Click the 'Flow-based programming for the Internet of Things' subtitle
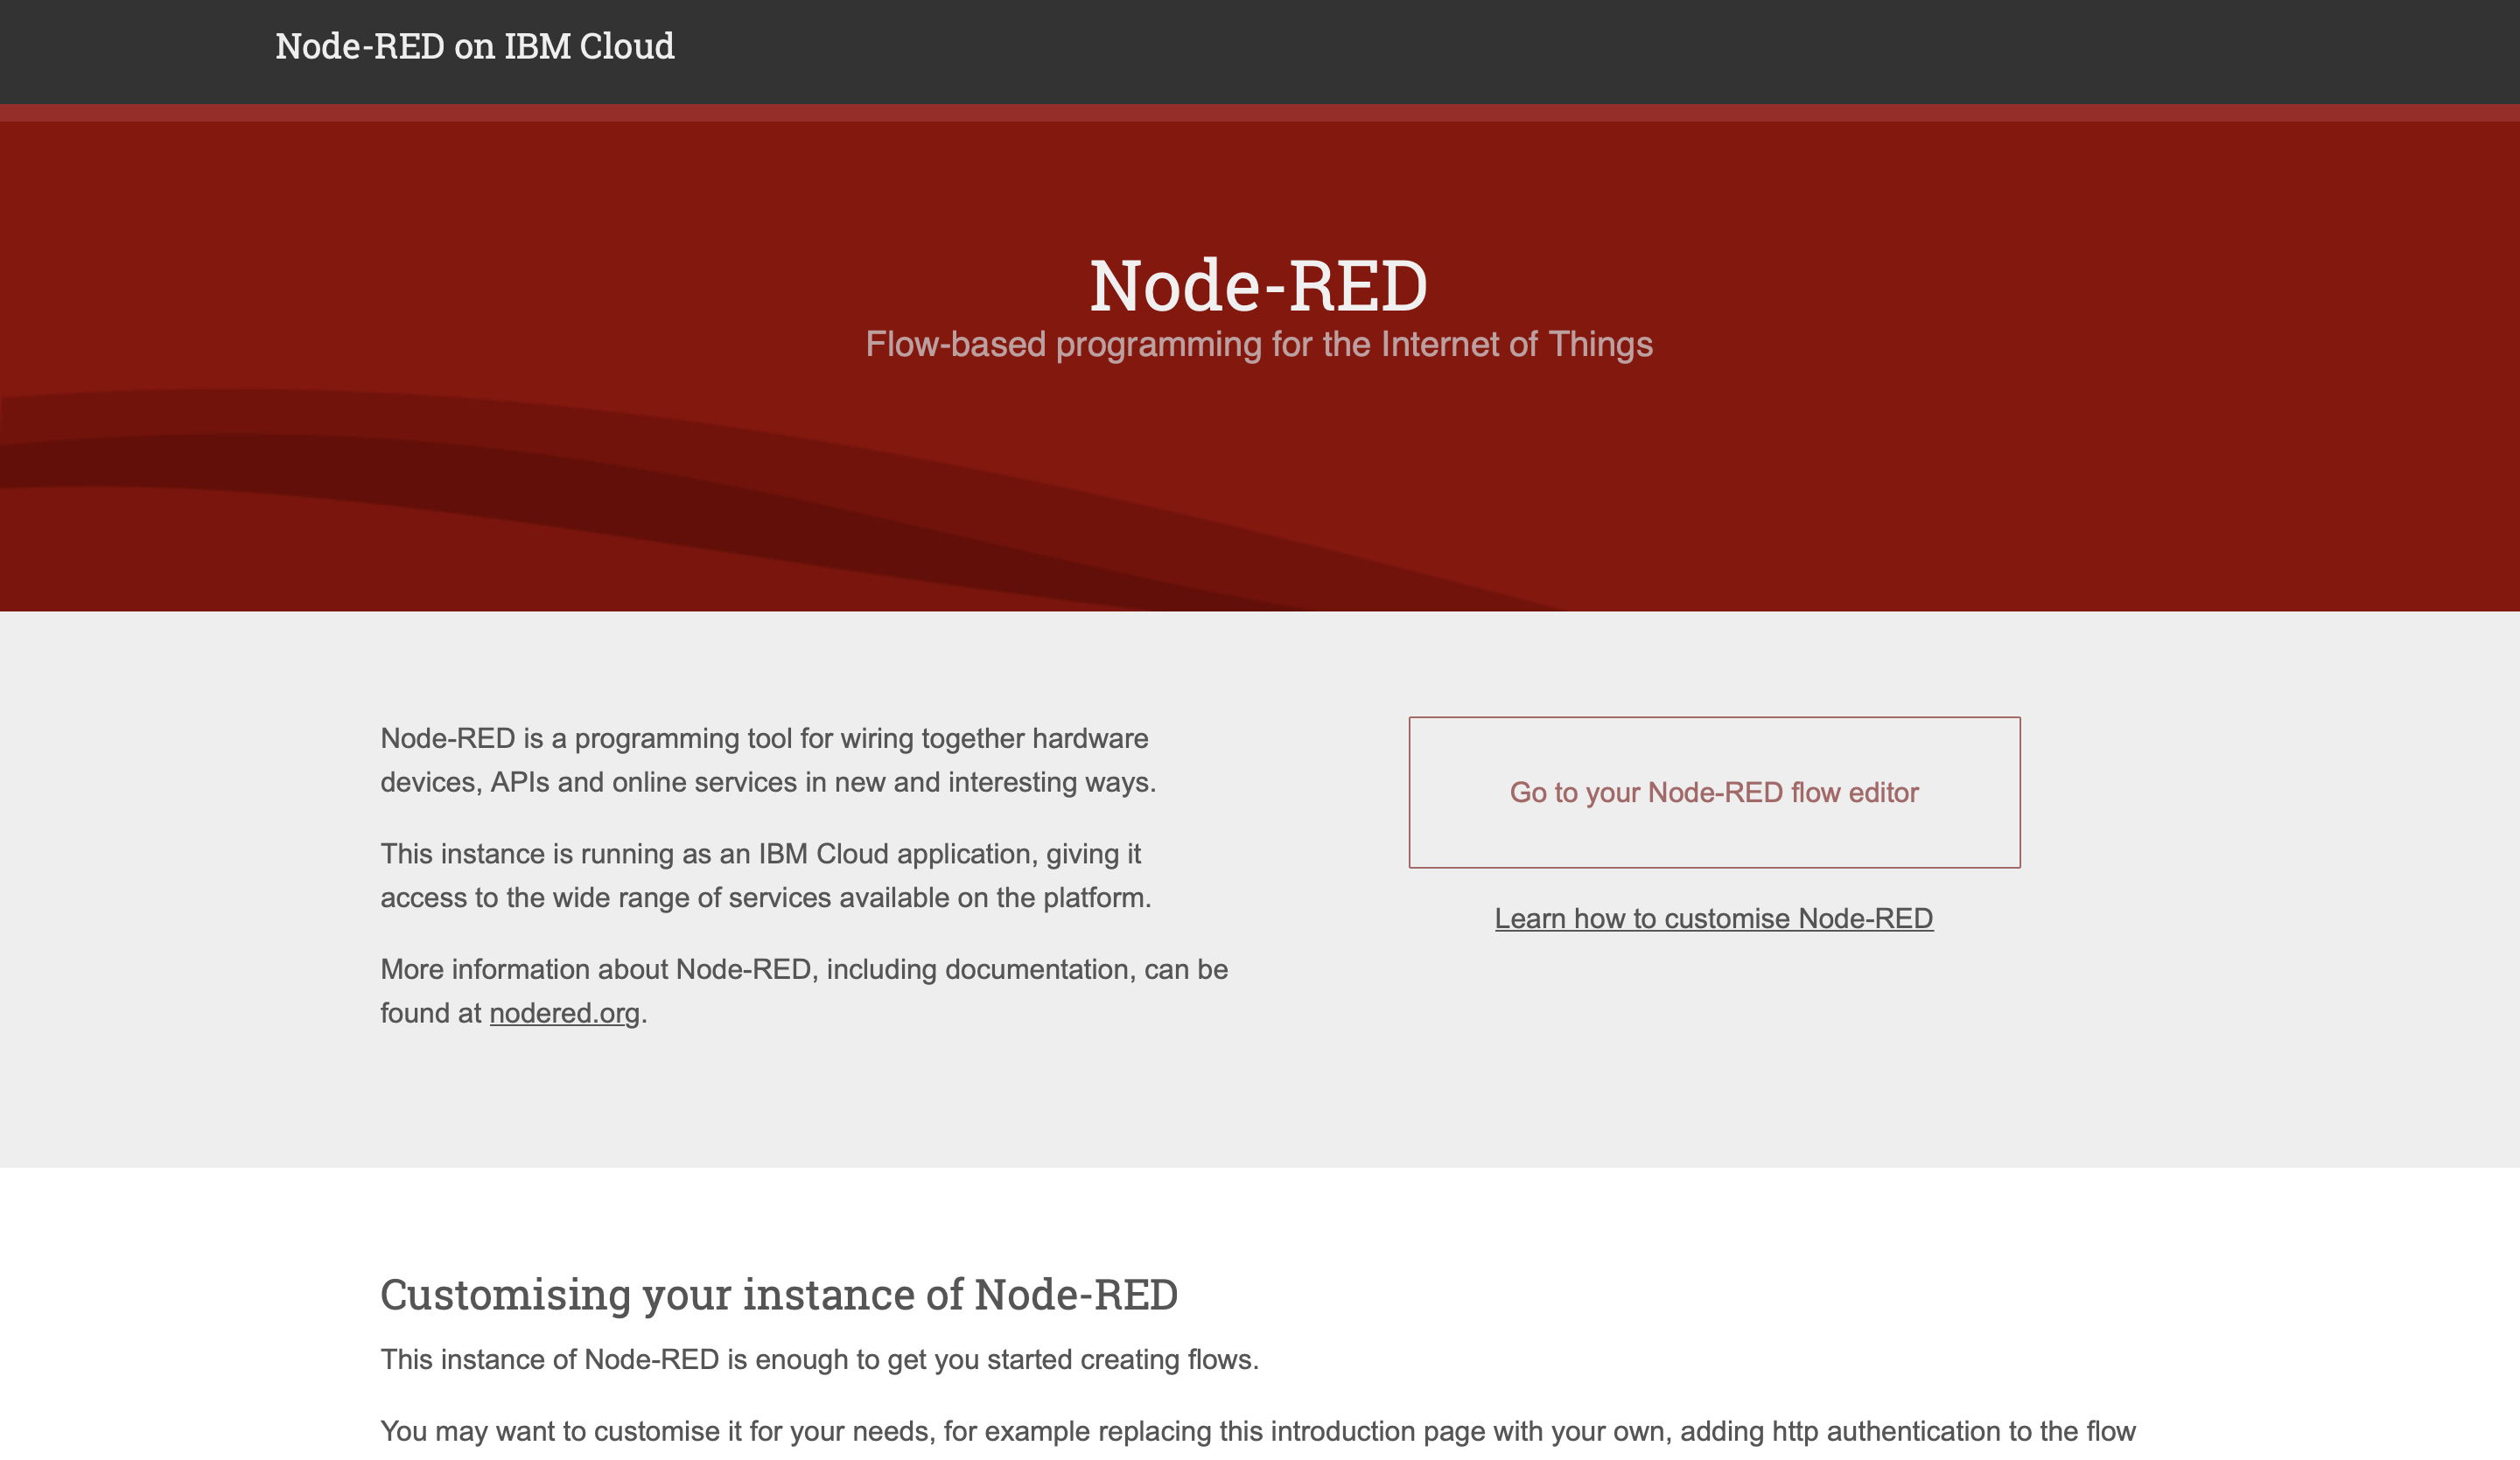This screenshot has width=2520, height=1460. click(x=1258, y=345)
